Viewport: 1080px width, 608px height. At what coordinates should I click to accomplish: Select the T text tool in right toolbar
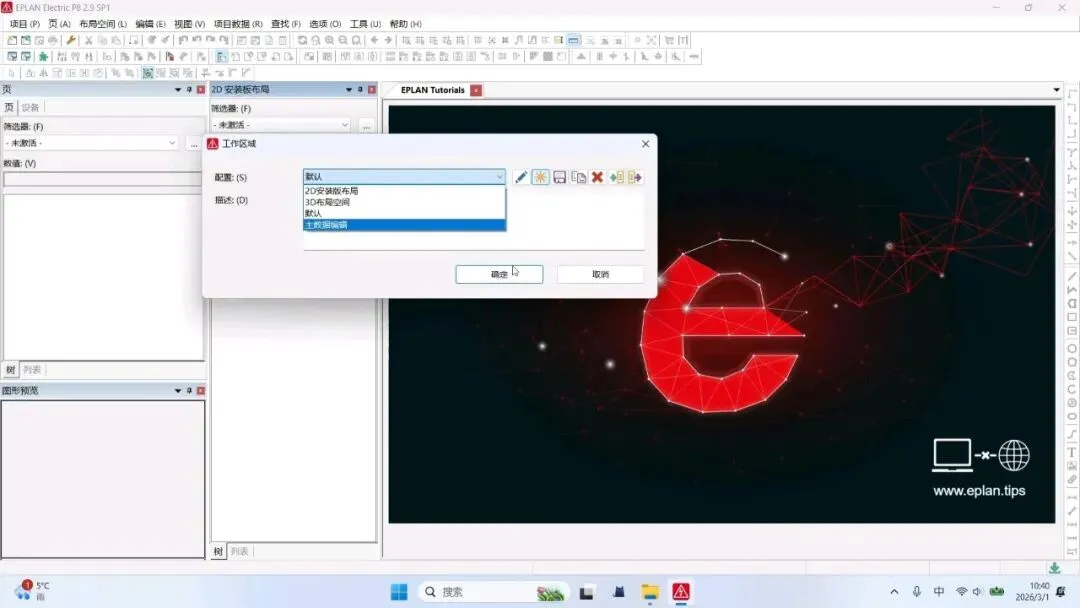[1072, 452]
